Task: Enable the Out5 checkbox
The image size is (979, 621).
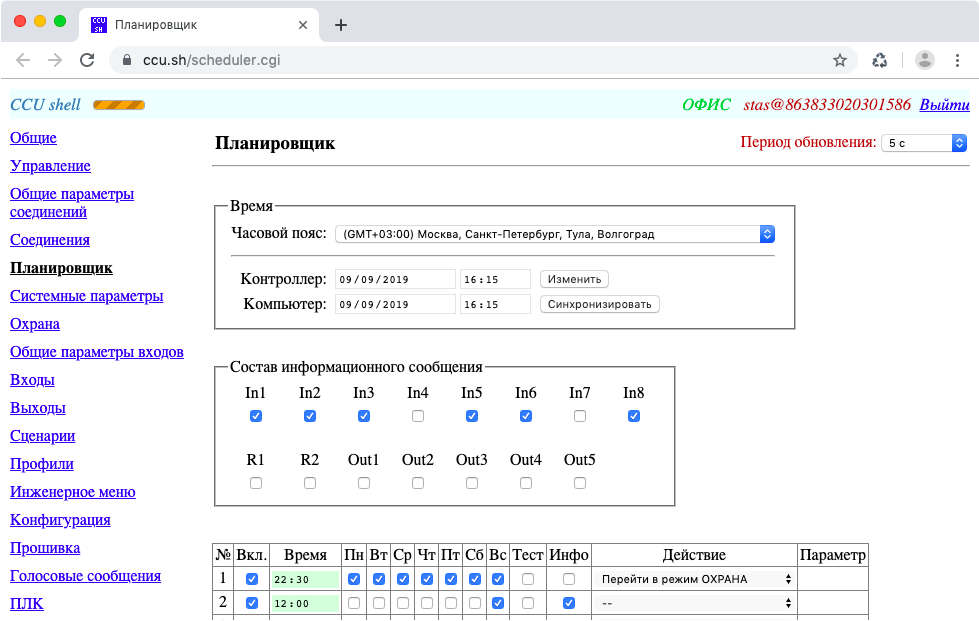Action: (579, 482)
